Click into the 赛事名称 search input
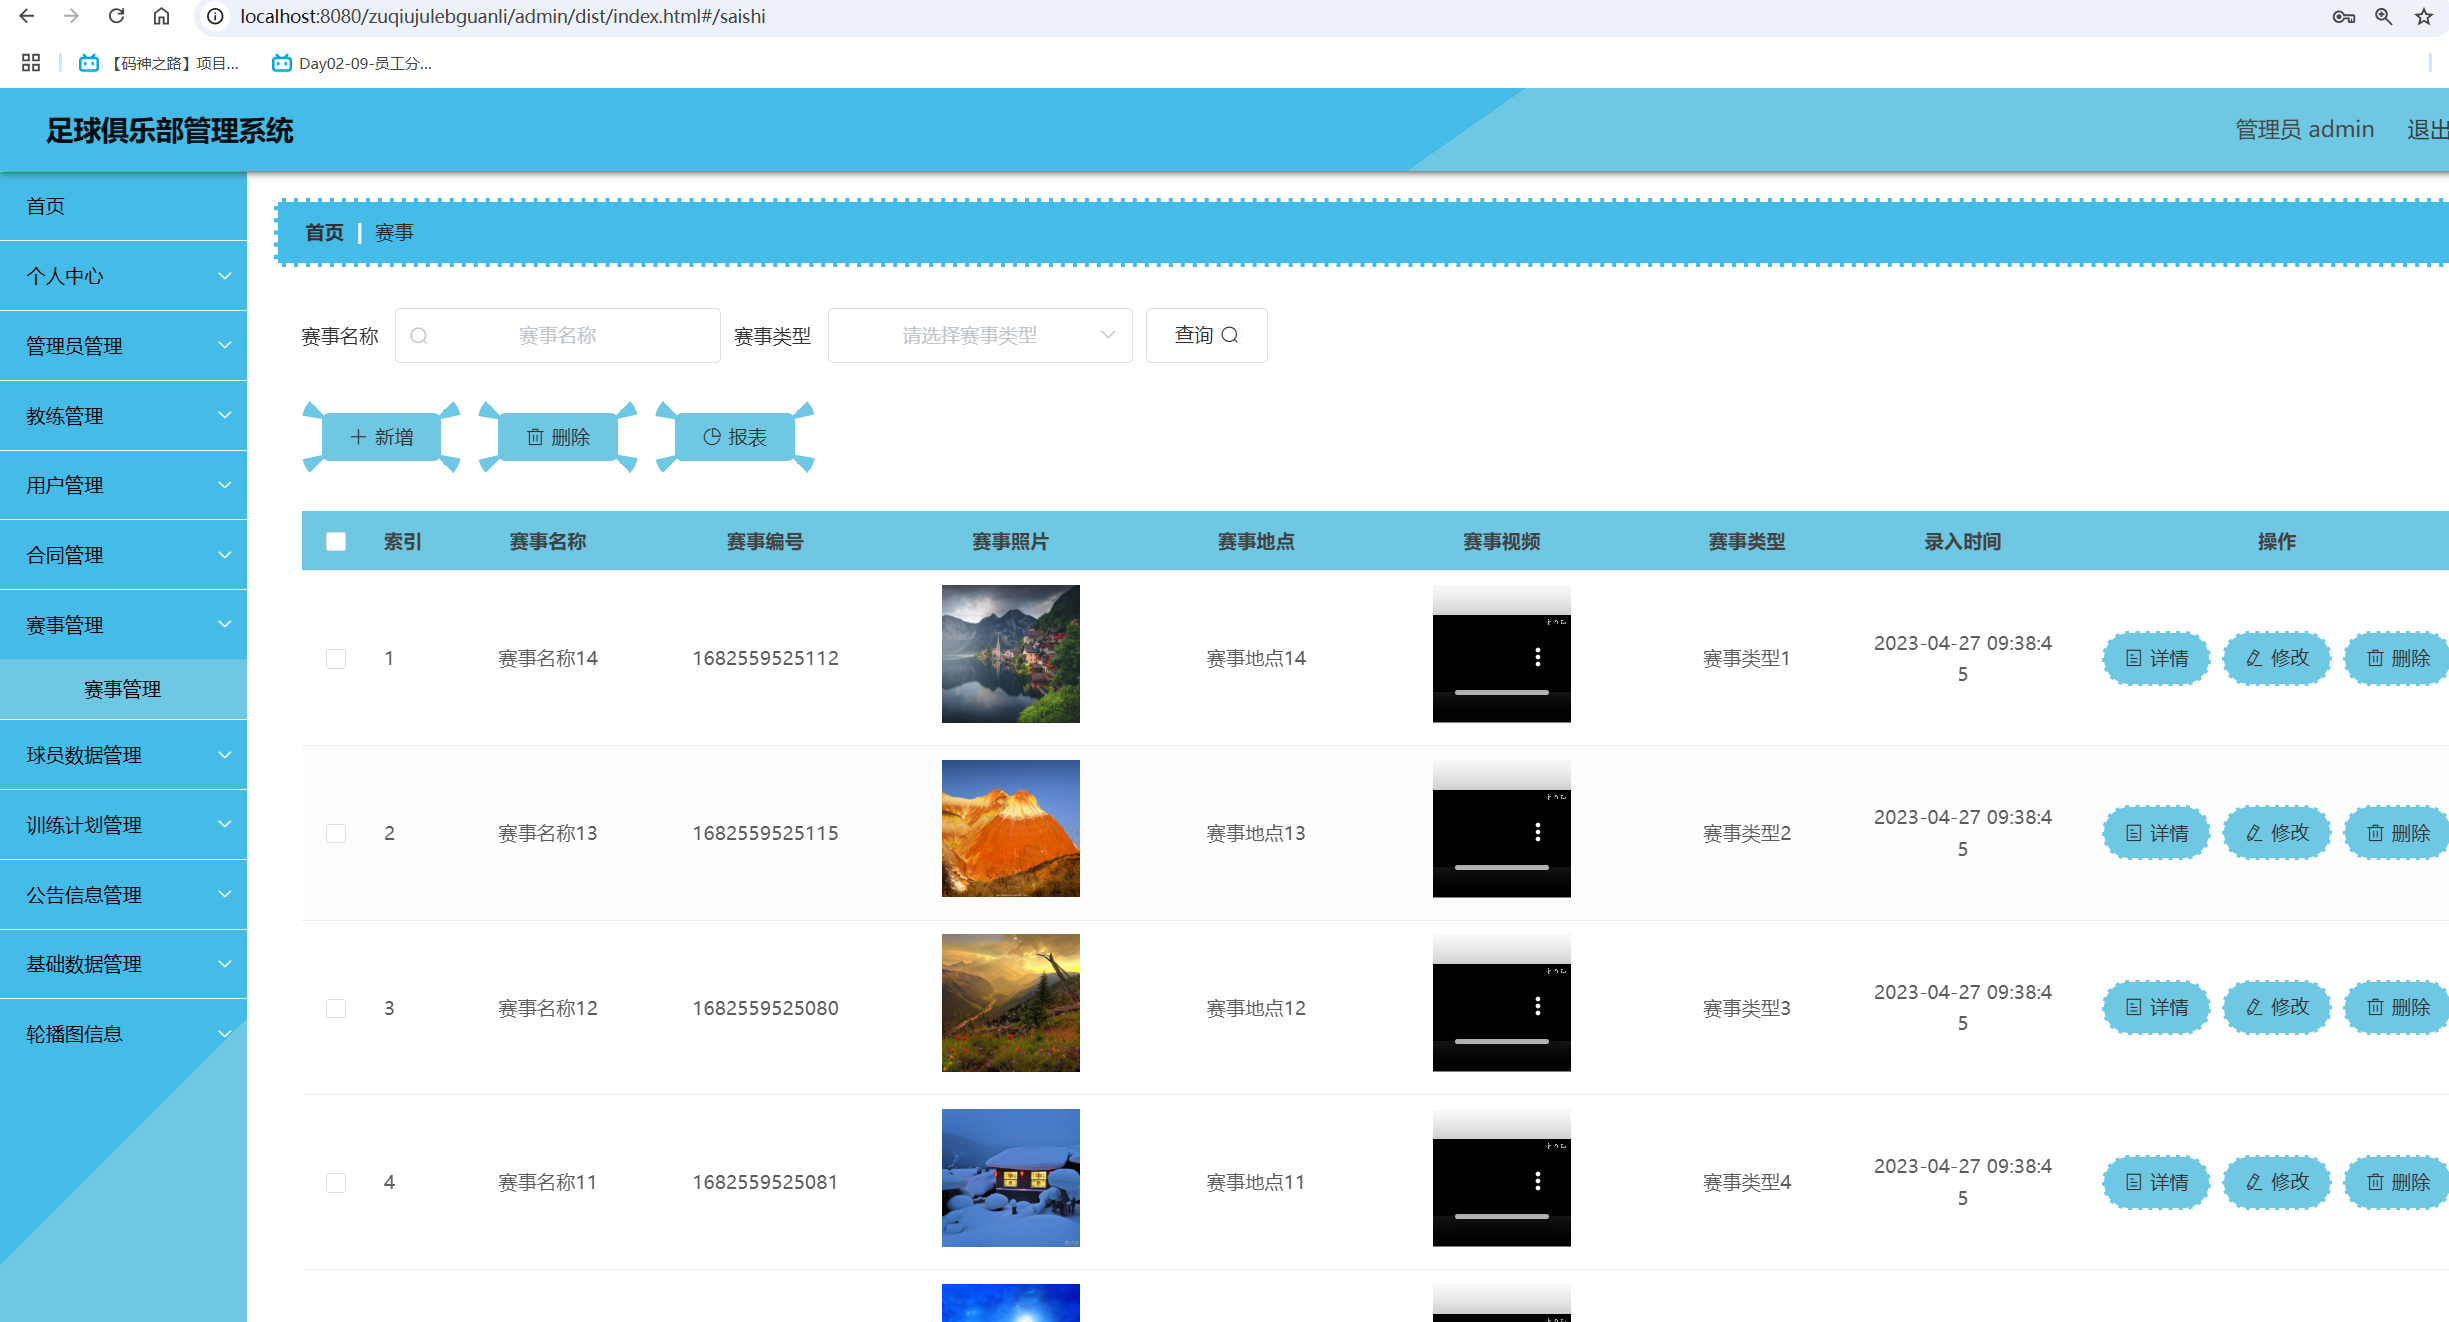2449x1322 pixels. point(558,336)
